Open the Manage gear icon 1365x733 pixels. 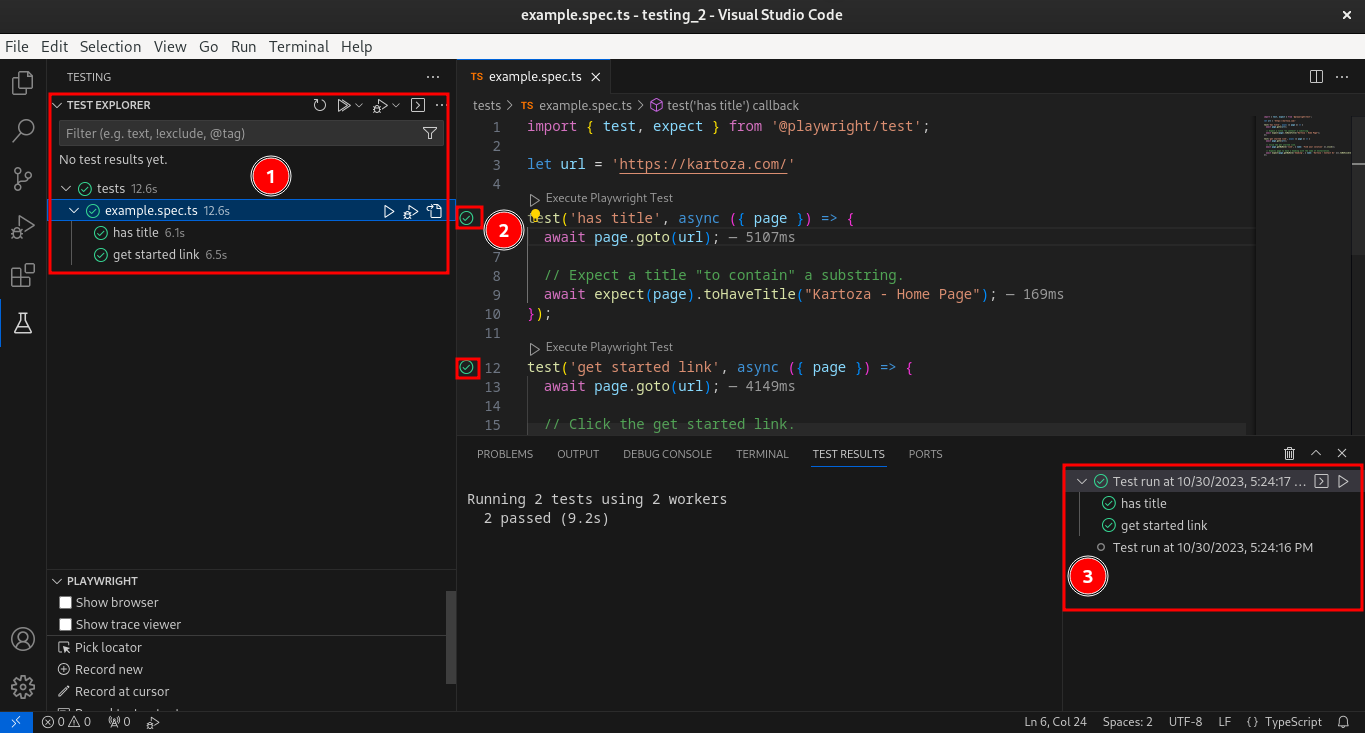[x=23, y=687]
